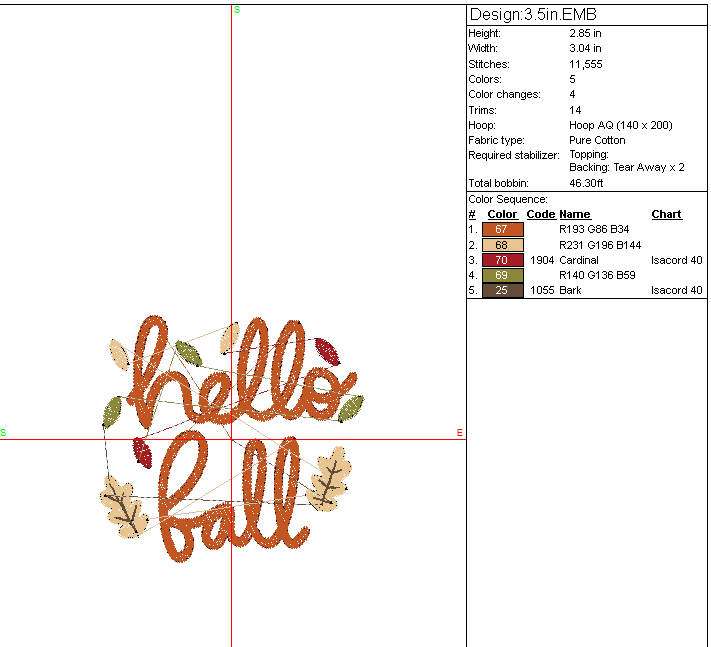Click the Cardinal thread name in color sequence
711x647 pixels.
tap(579, 260)
